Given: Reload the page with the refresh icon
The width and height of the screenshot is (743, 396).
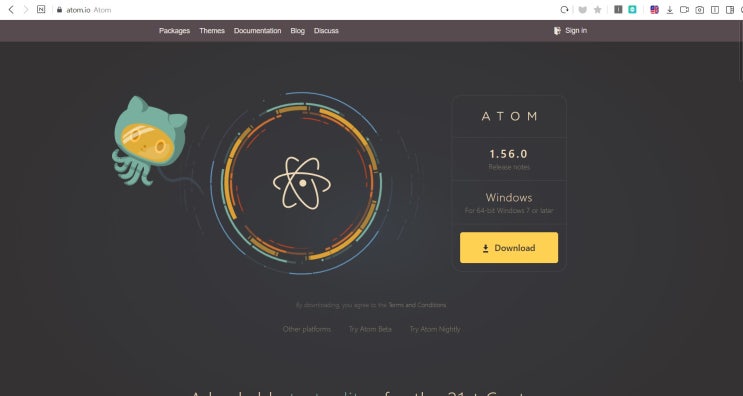Looking at the screenshot, I should (564, 9).
